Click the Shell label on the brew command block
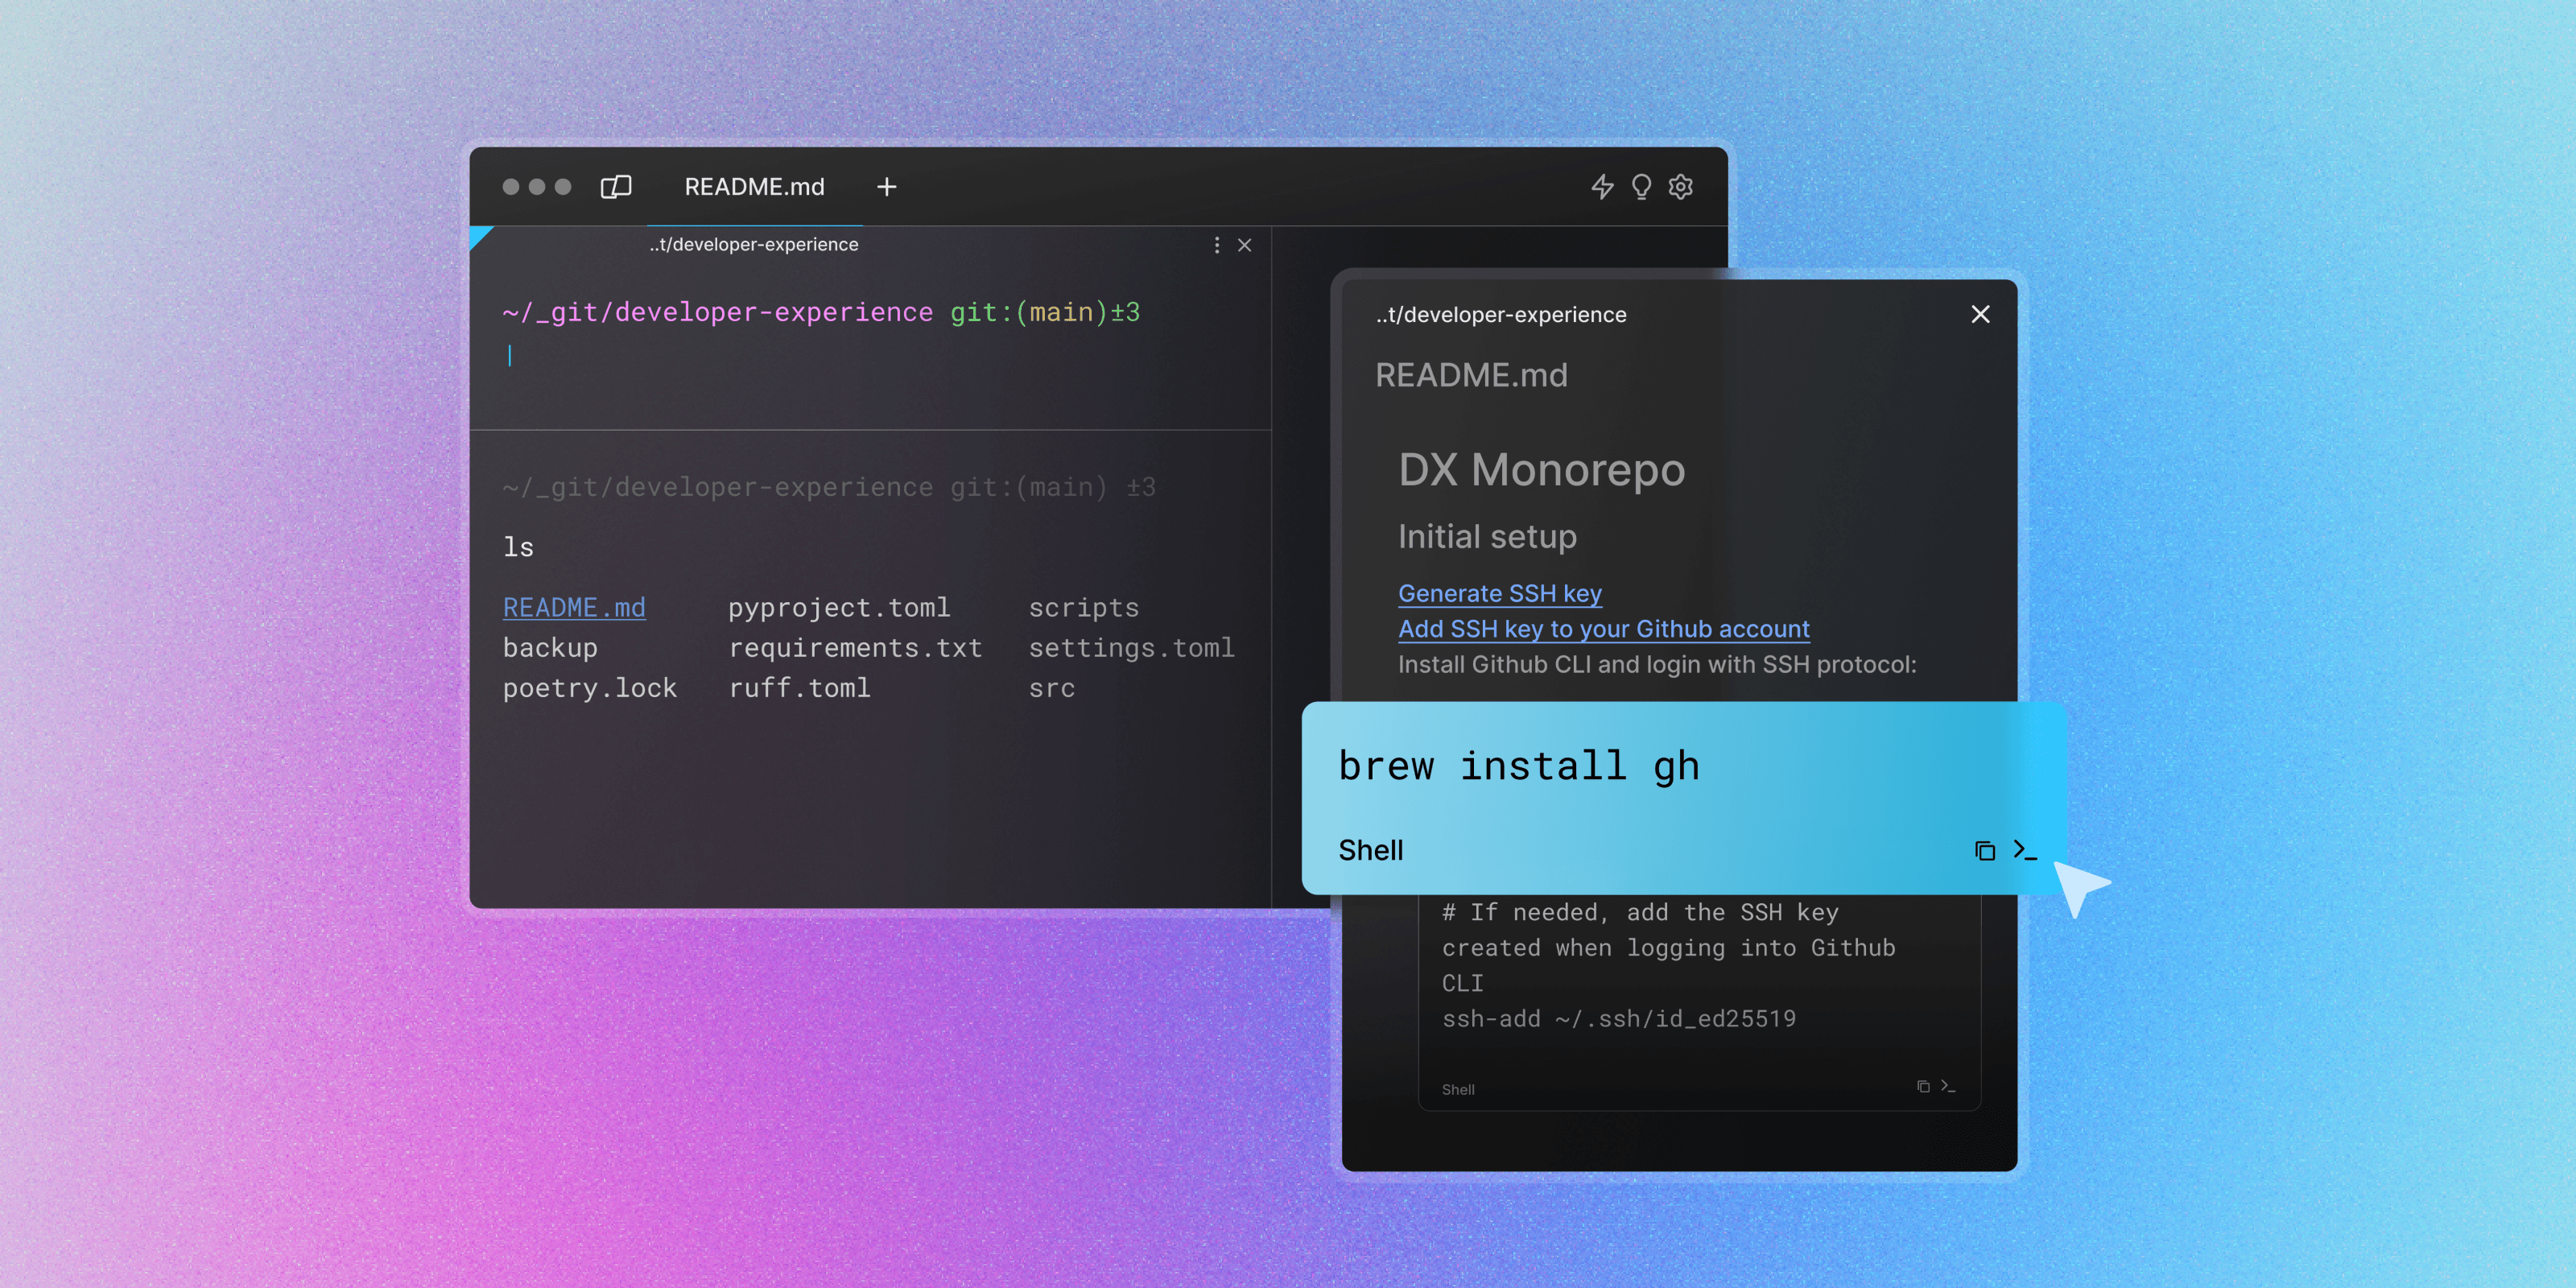Viewport: 2576px width, 1288px height. [x=1371, y=849]
